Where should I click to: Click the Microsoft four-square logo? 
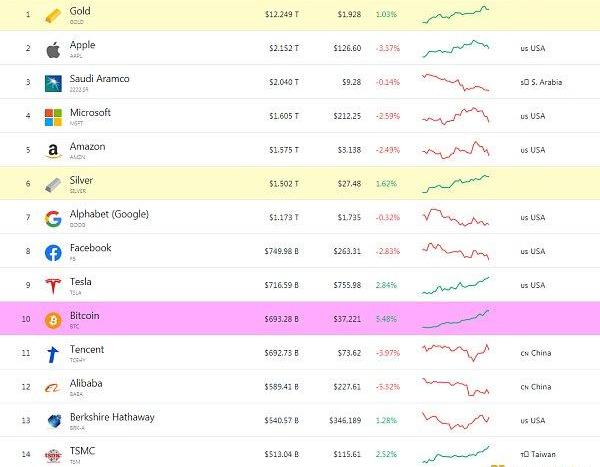(x=53, y=117)
